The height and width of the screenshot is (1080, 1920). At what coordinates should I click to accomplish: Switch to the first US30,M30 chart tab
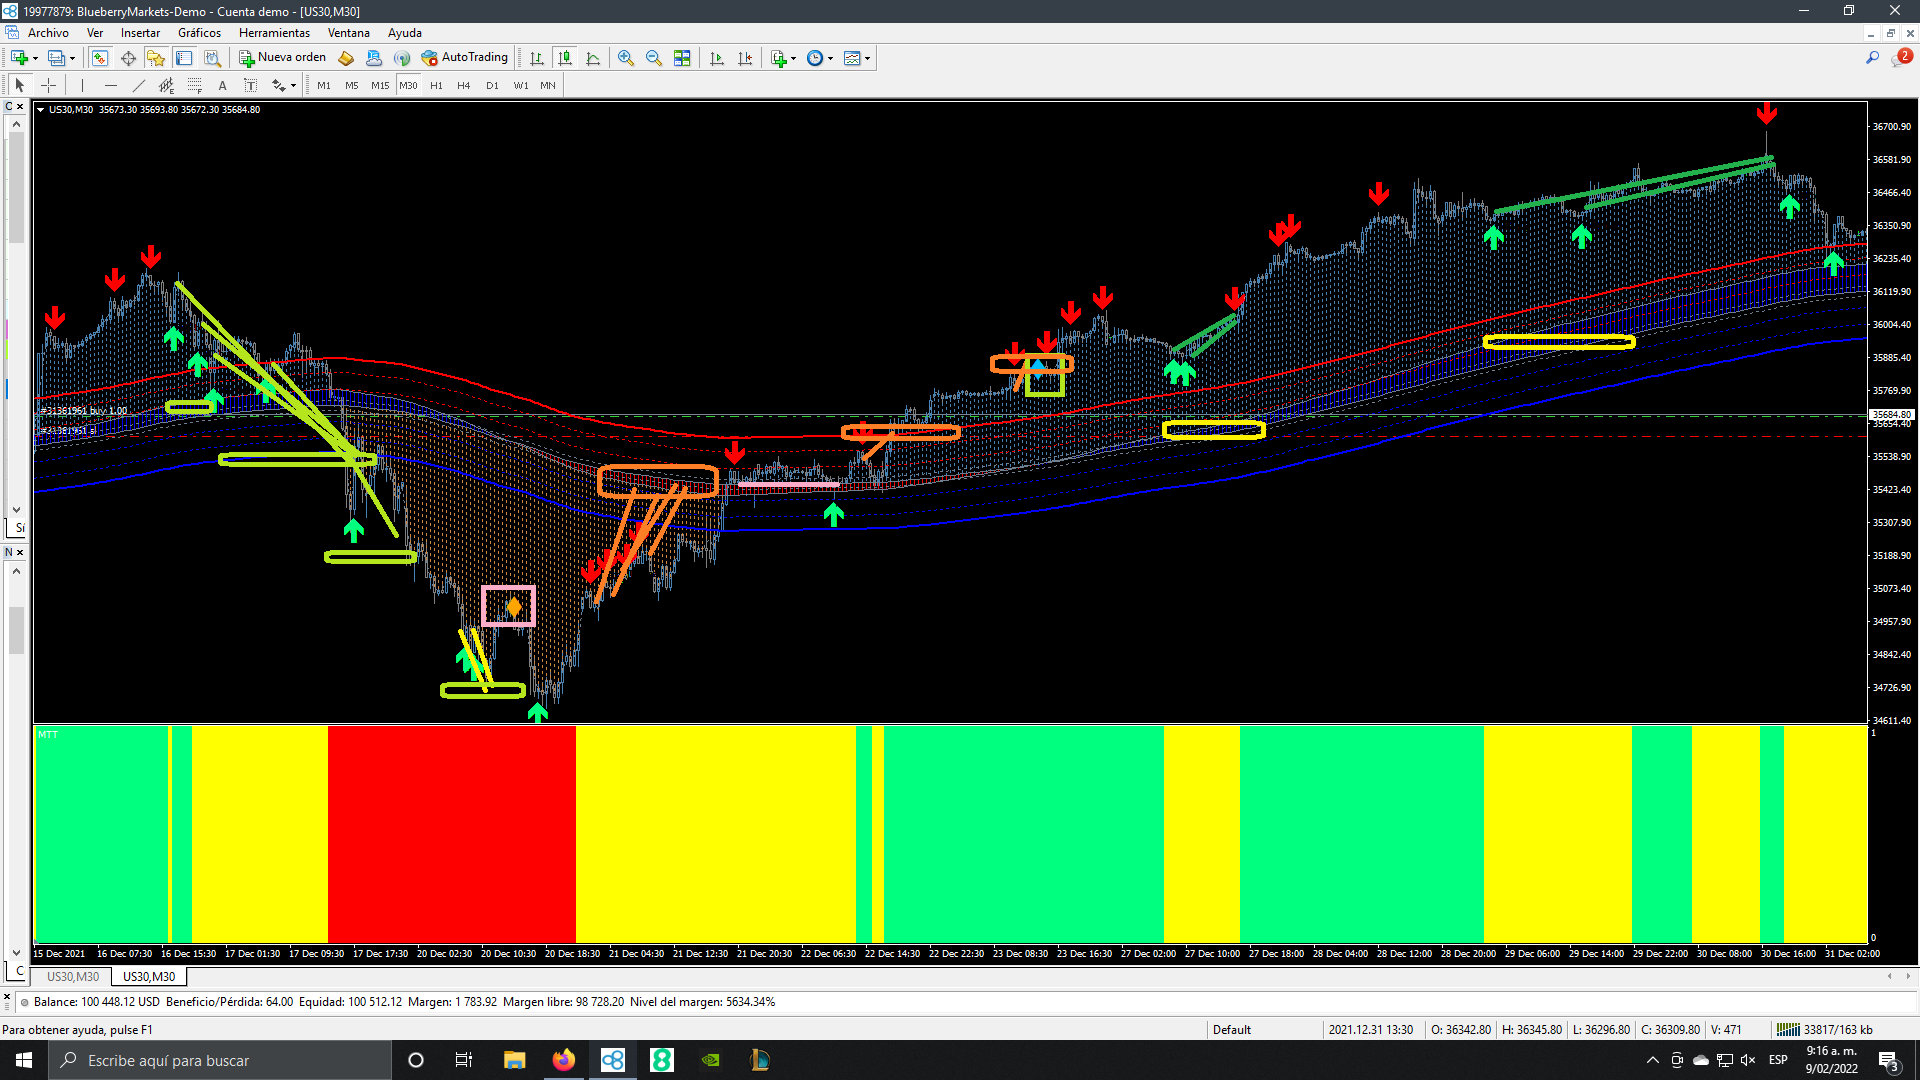tap(73, 977)
